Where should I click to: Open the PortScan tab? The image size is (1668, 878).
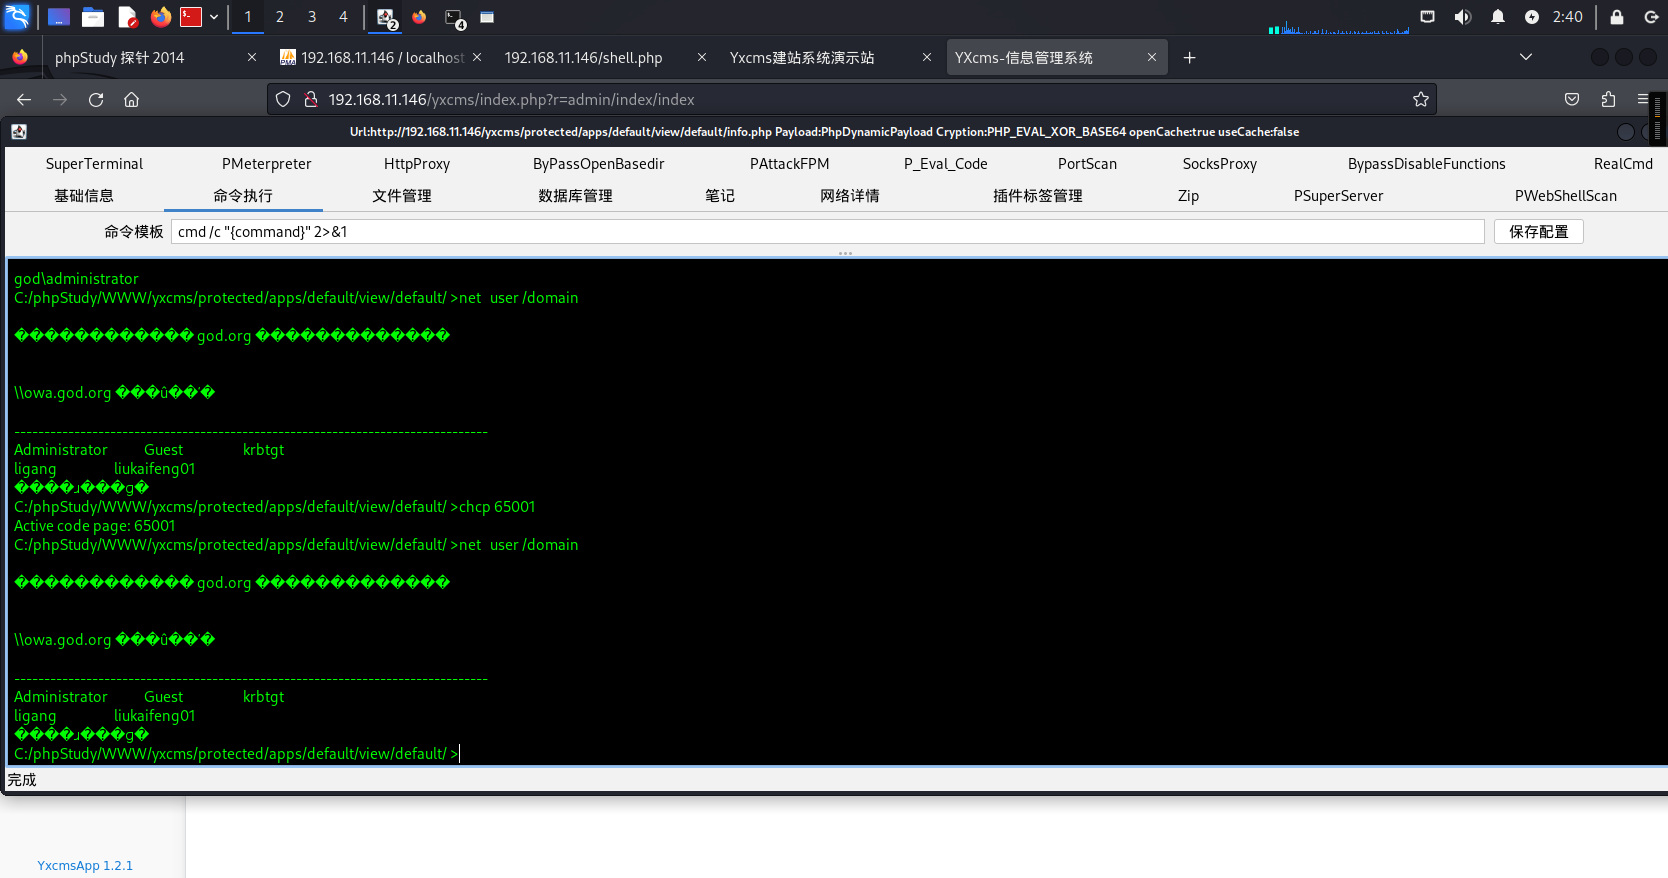pyautogui.click(x=1087, y=164)
